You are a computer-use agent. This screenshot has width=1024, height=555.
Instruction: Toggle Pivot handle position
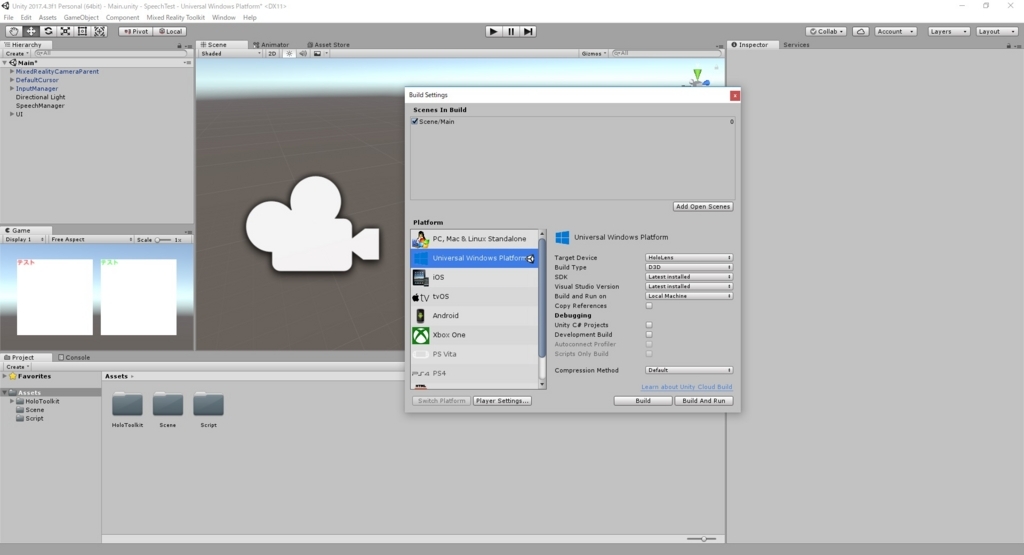(x=136, y=31)
